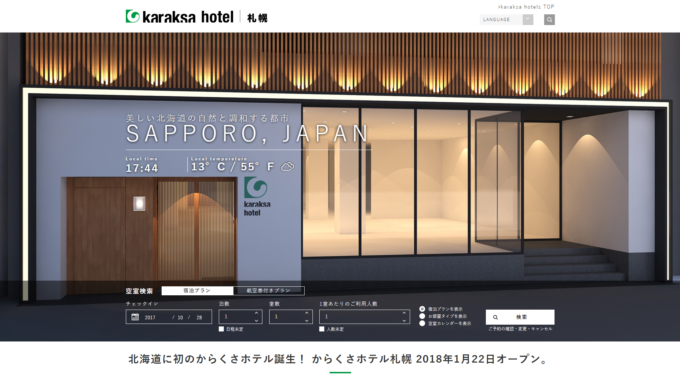The width and height of the screenshot is (680, 383).
Task: Tick the 人数未定 checkbox
Action: pos(322,329)
